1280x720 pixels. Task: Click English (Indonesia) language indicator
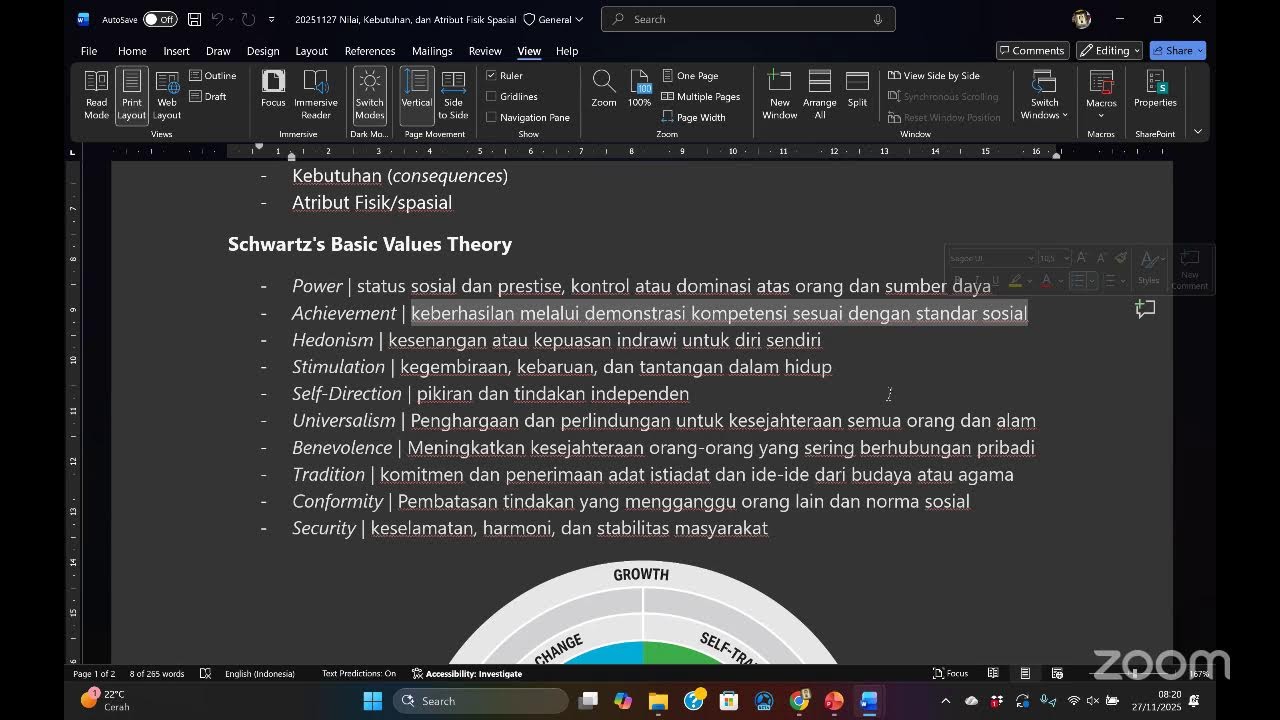(x=259, y=674)
